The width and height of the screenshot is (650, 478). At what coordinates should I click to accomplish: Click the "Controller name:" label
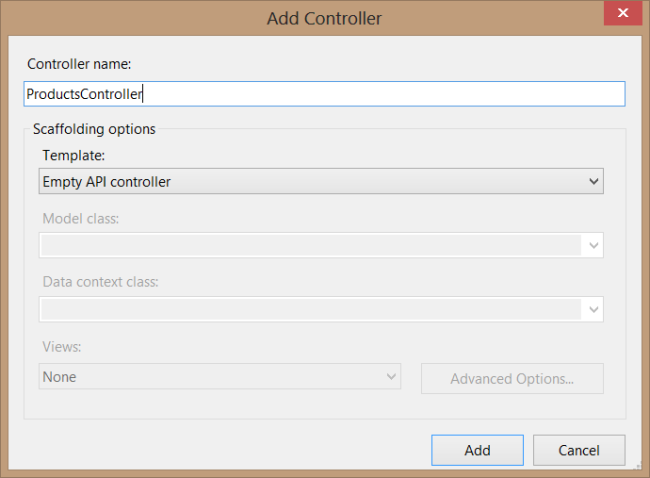click(x=80, y=64)
